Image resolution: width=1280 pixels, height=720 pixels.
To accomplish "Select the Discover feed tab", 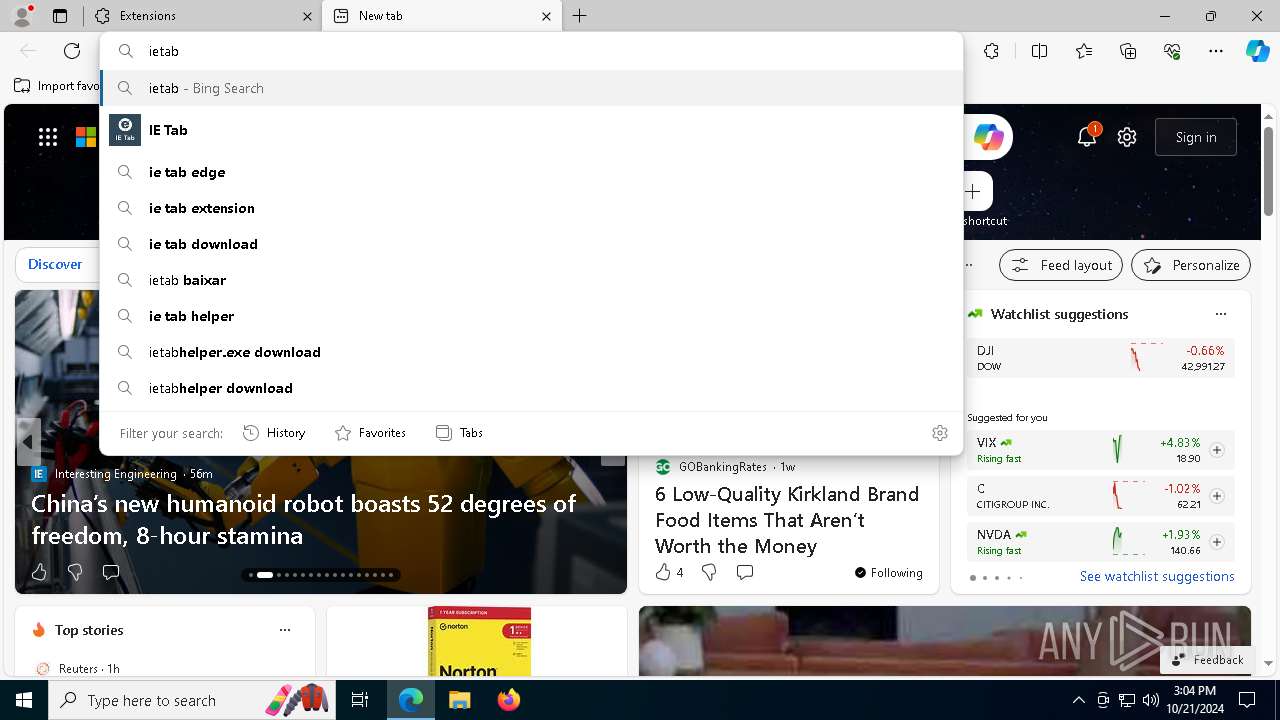I will tap(55, 264).
